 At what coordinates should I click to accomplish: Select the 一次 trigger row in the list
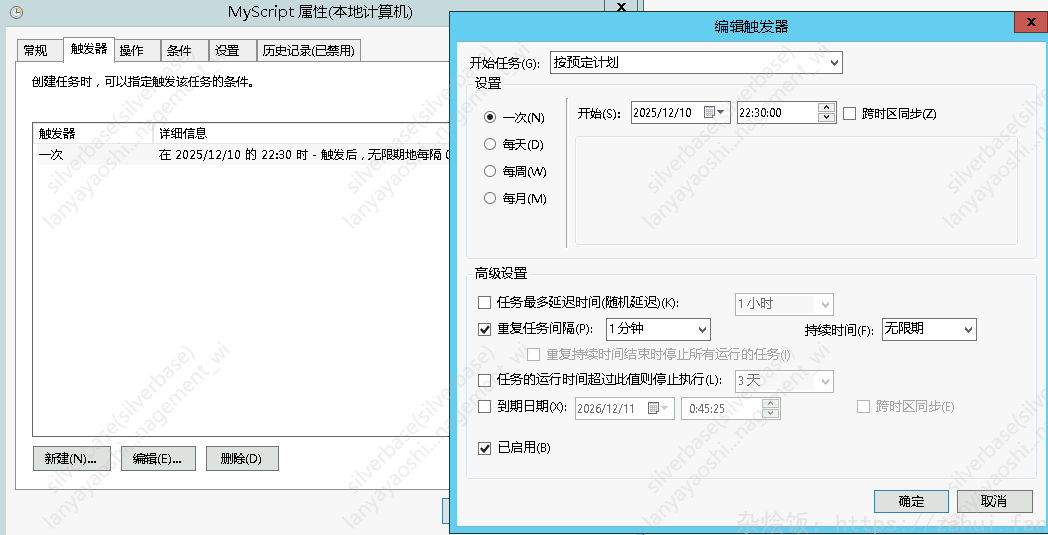(241, 154)
